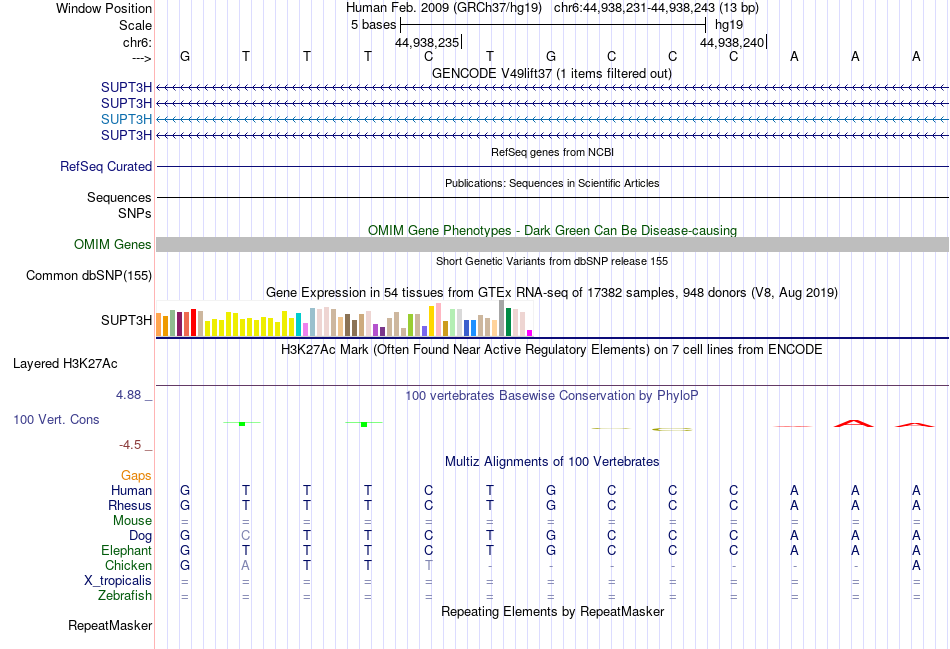
Task: Click the second green PhyloP conservation marker
Action: point(364,424)
